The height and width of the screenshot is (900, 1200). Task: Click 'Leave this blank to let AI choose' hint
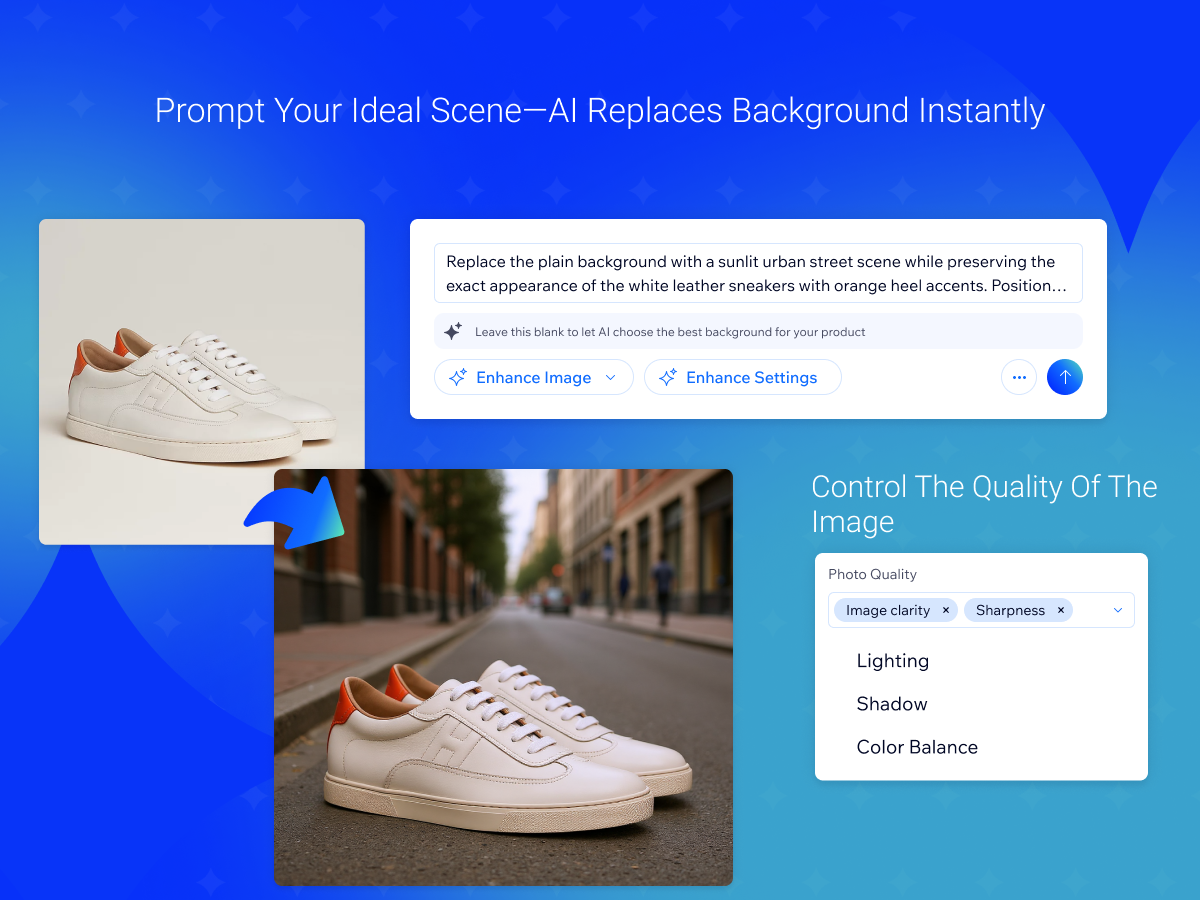point(670,332)
